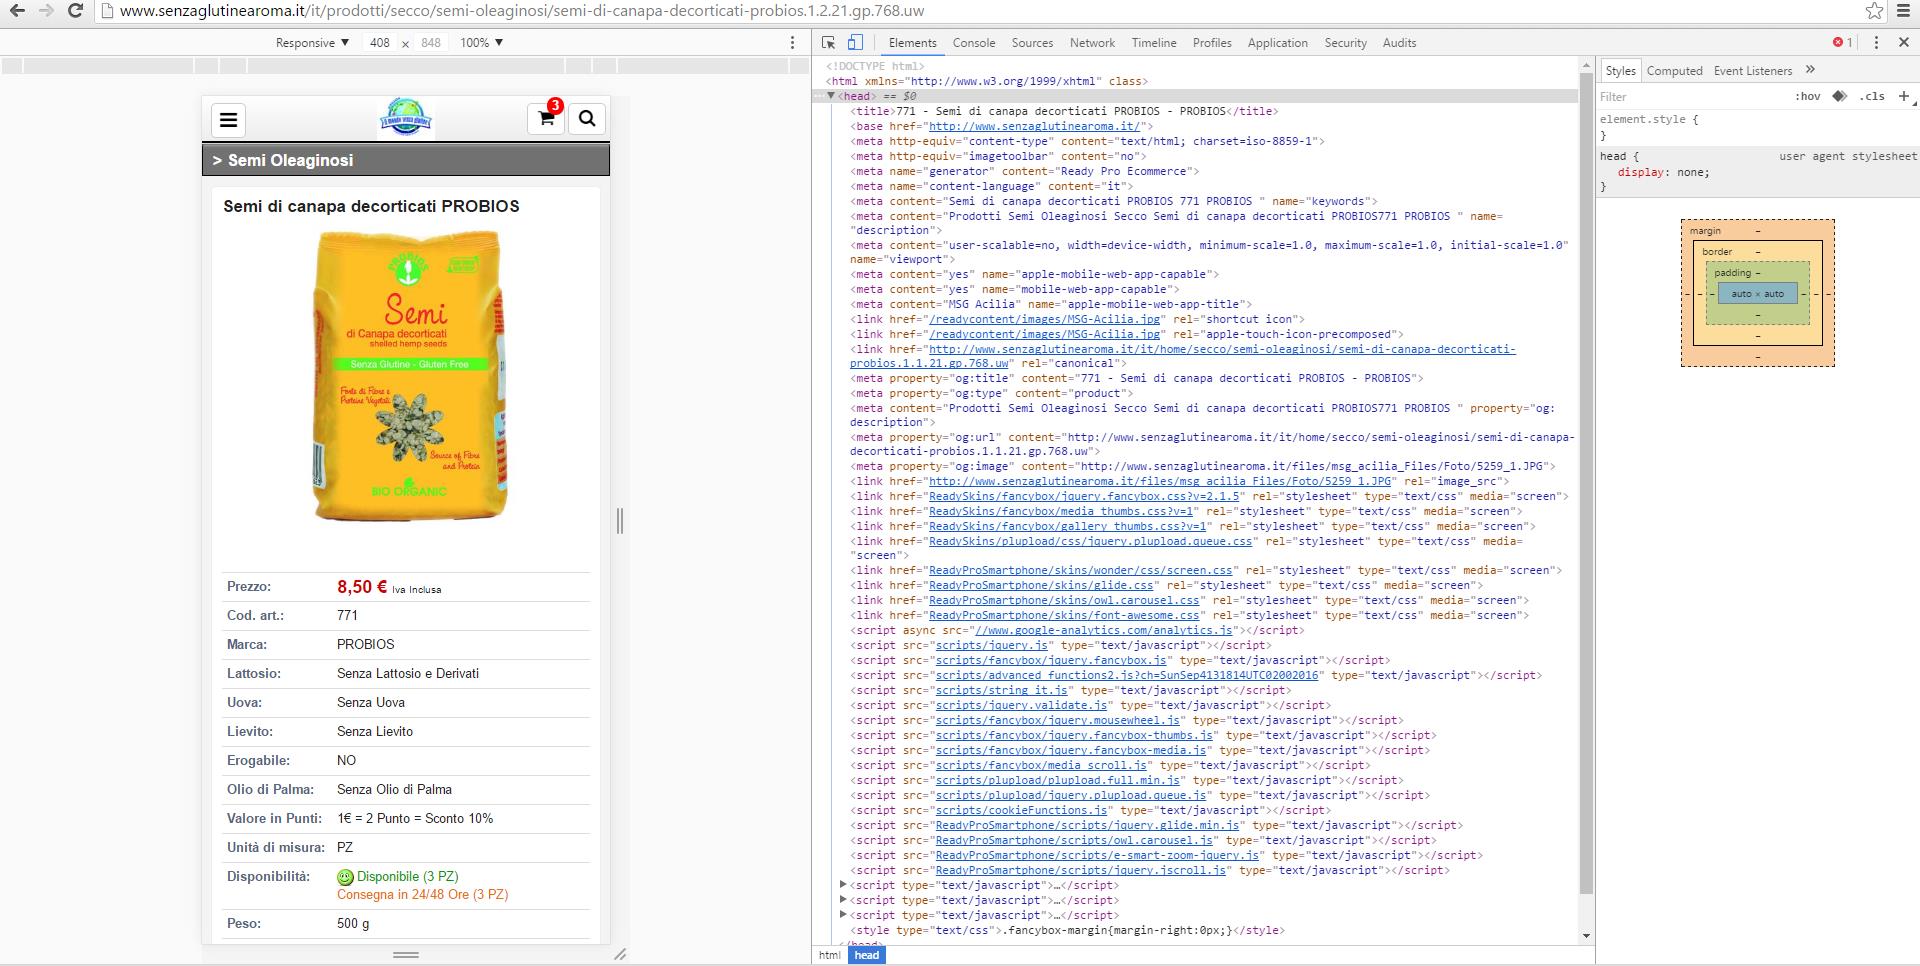Toggle the .cls element classes panel

point(1872,97)
